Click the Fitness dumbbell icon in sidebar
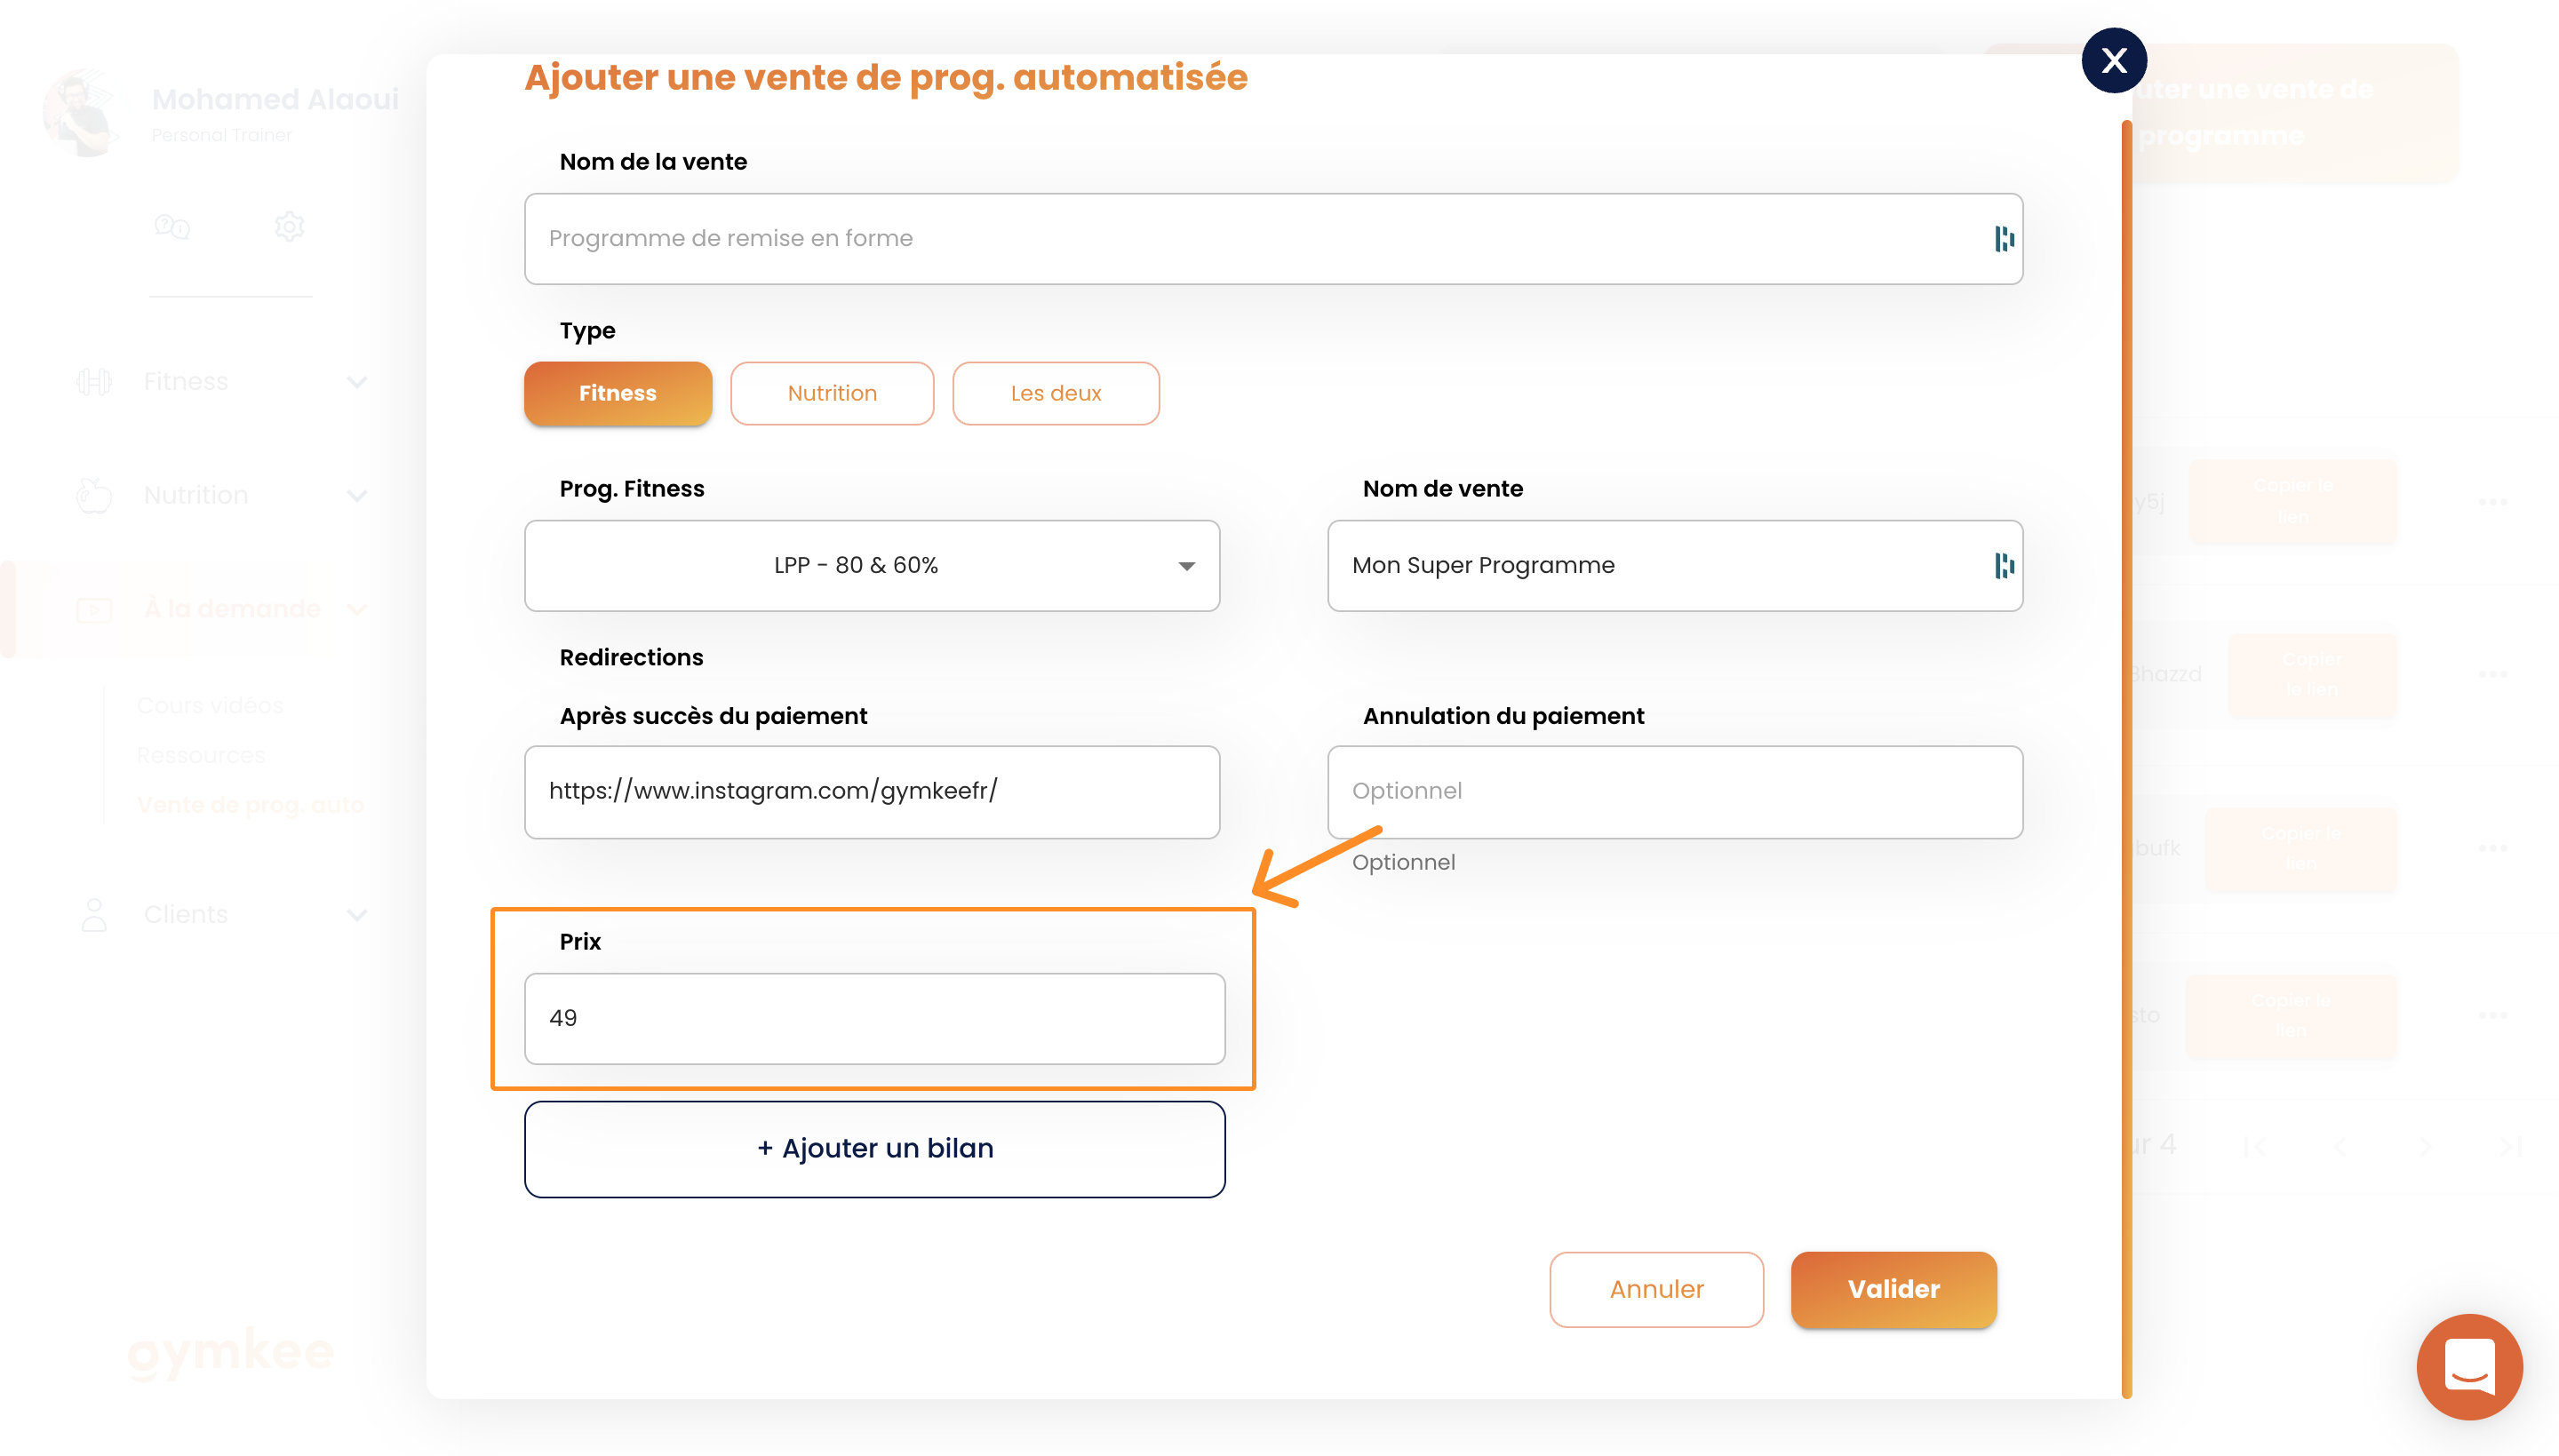Viewport: 2559px width, 1456px height. [94, 382]
